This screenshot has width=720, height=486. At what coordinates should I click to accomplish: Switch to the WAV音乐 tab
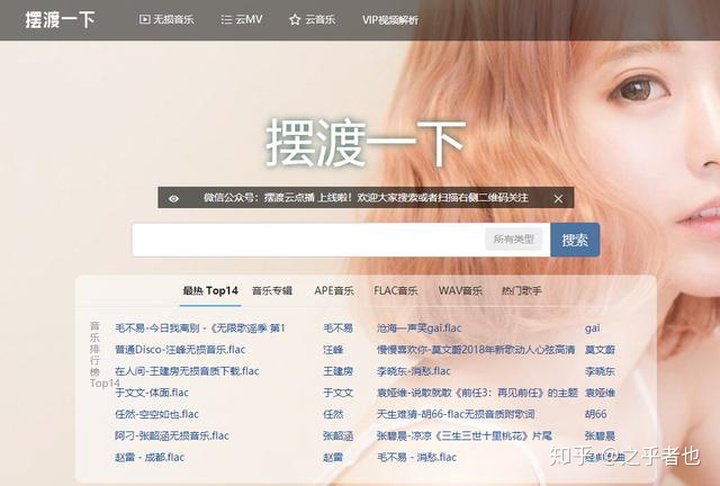point(460,291)
